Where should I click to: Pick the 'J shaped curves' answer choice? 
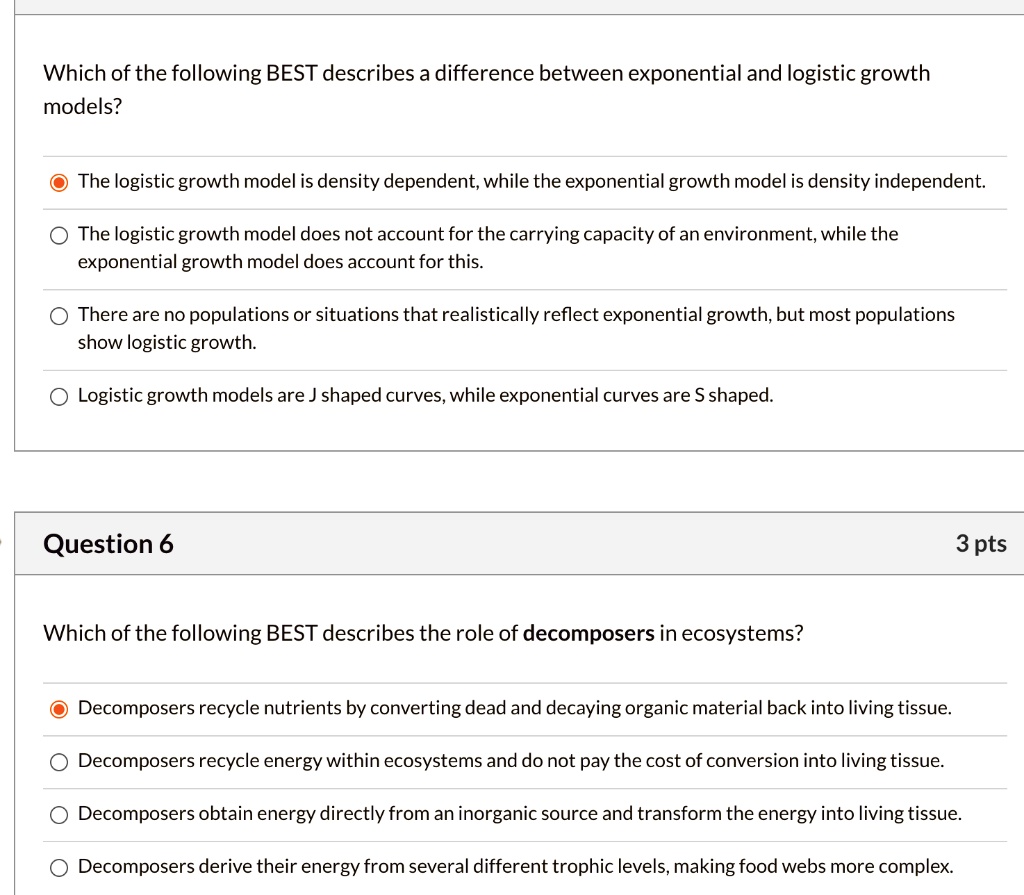pos(59,395)
